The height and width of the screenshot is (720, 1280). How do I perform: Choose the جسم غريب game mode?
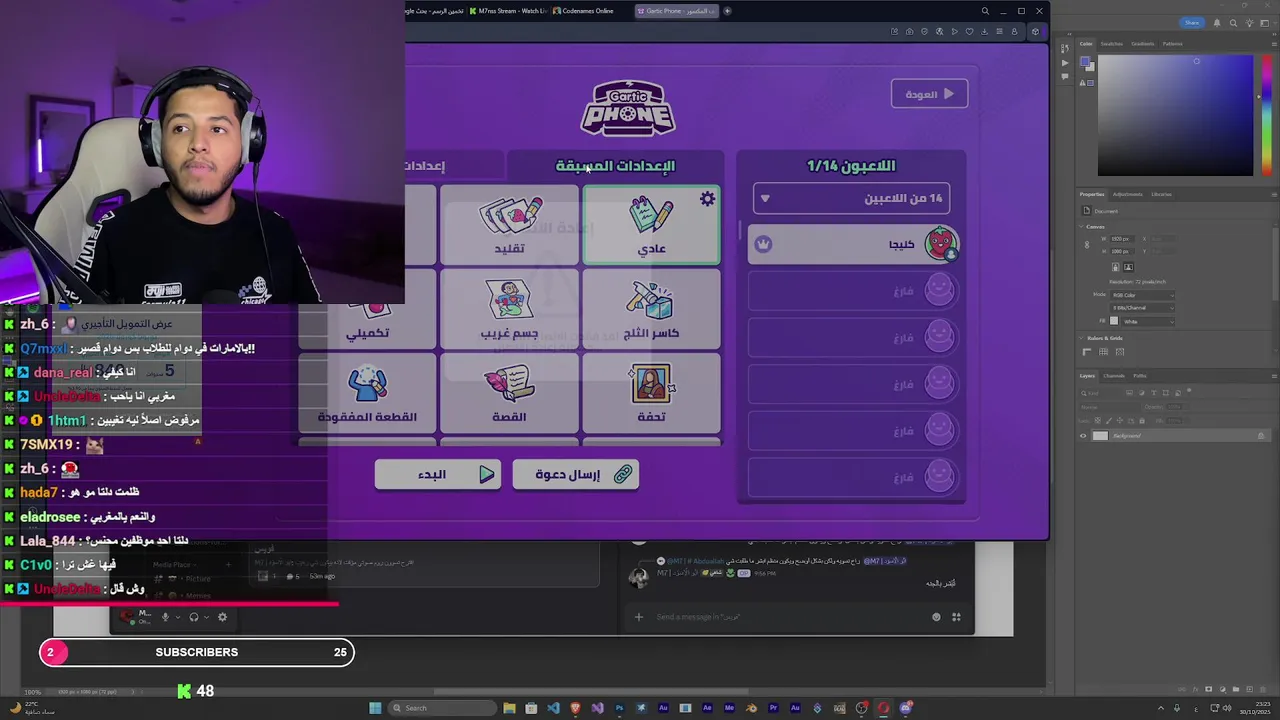509,309
